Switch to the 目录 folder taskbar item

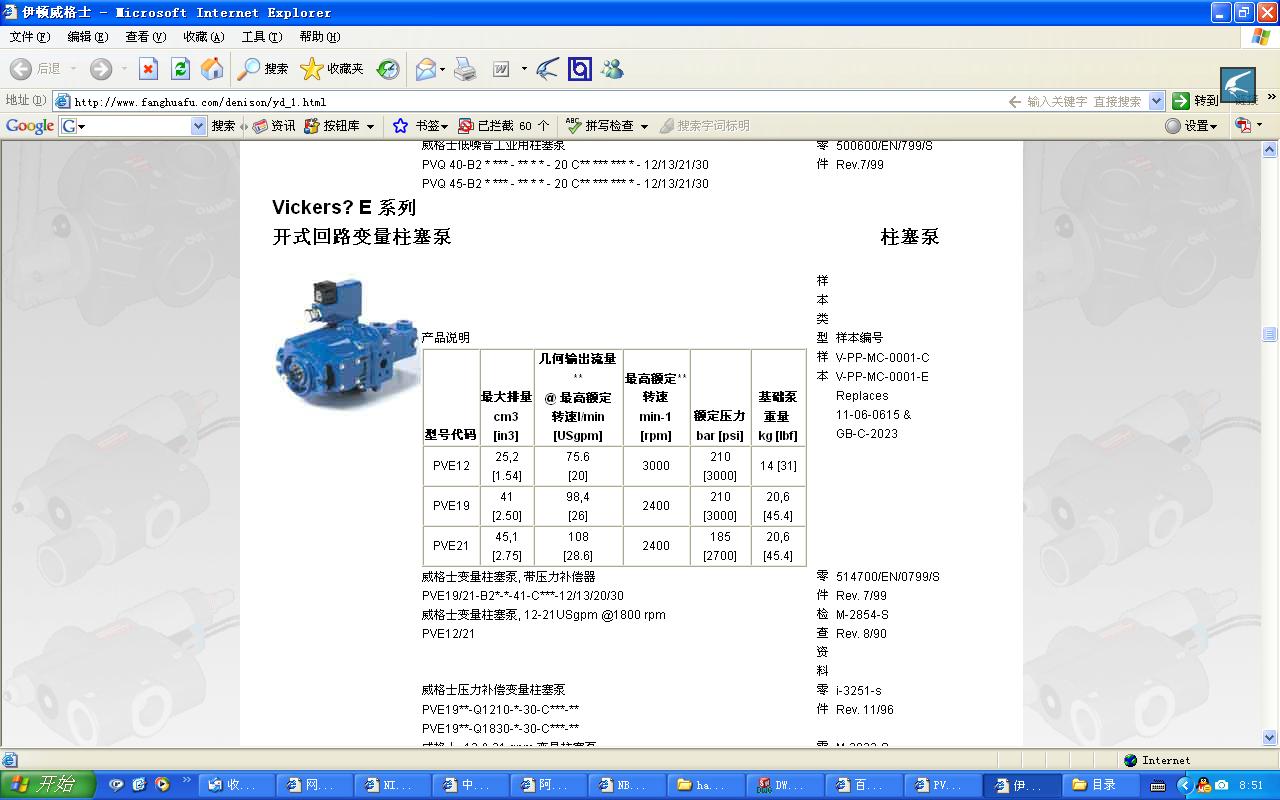1103,785
